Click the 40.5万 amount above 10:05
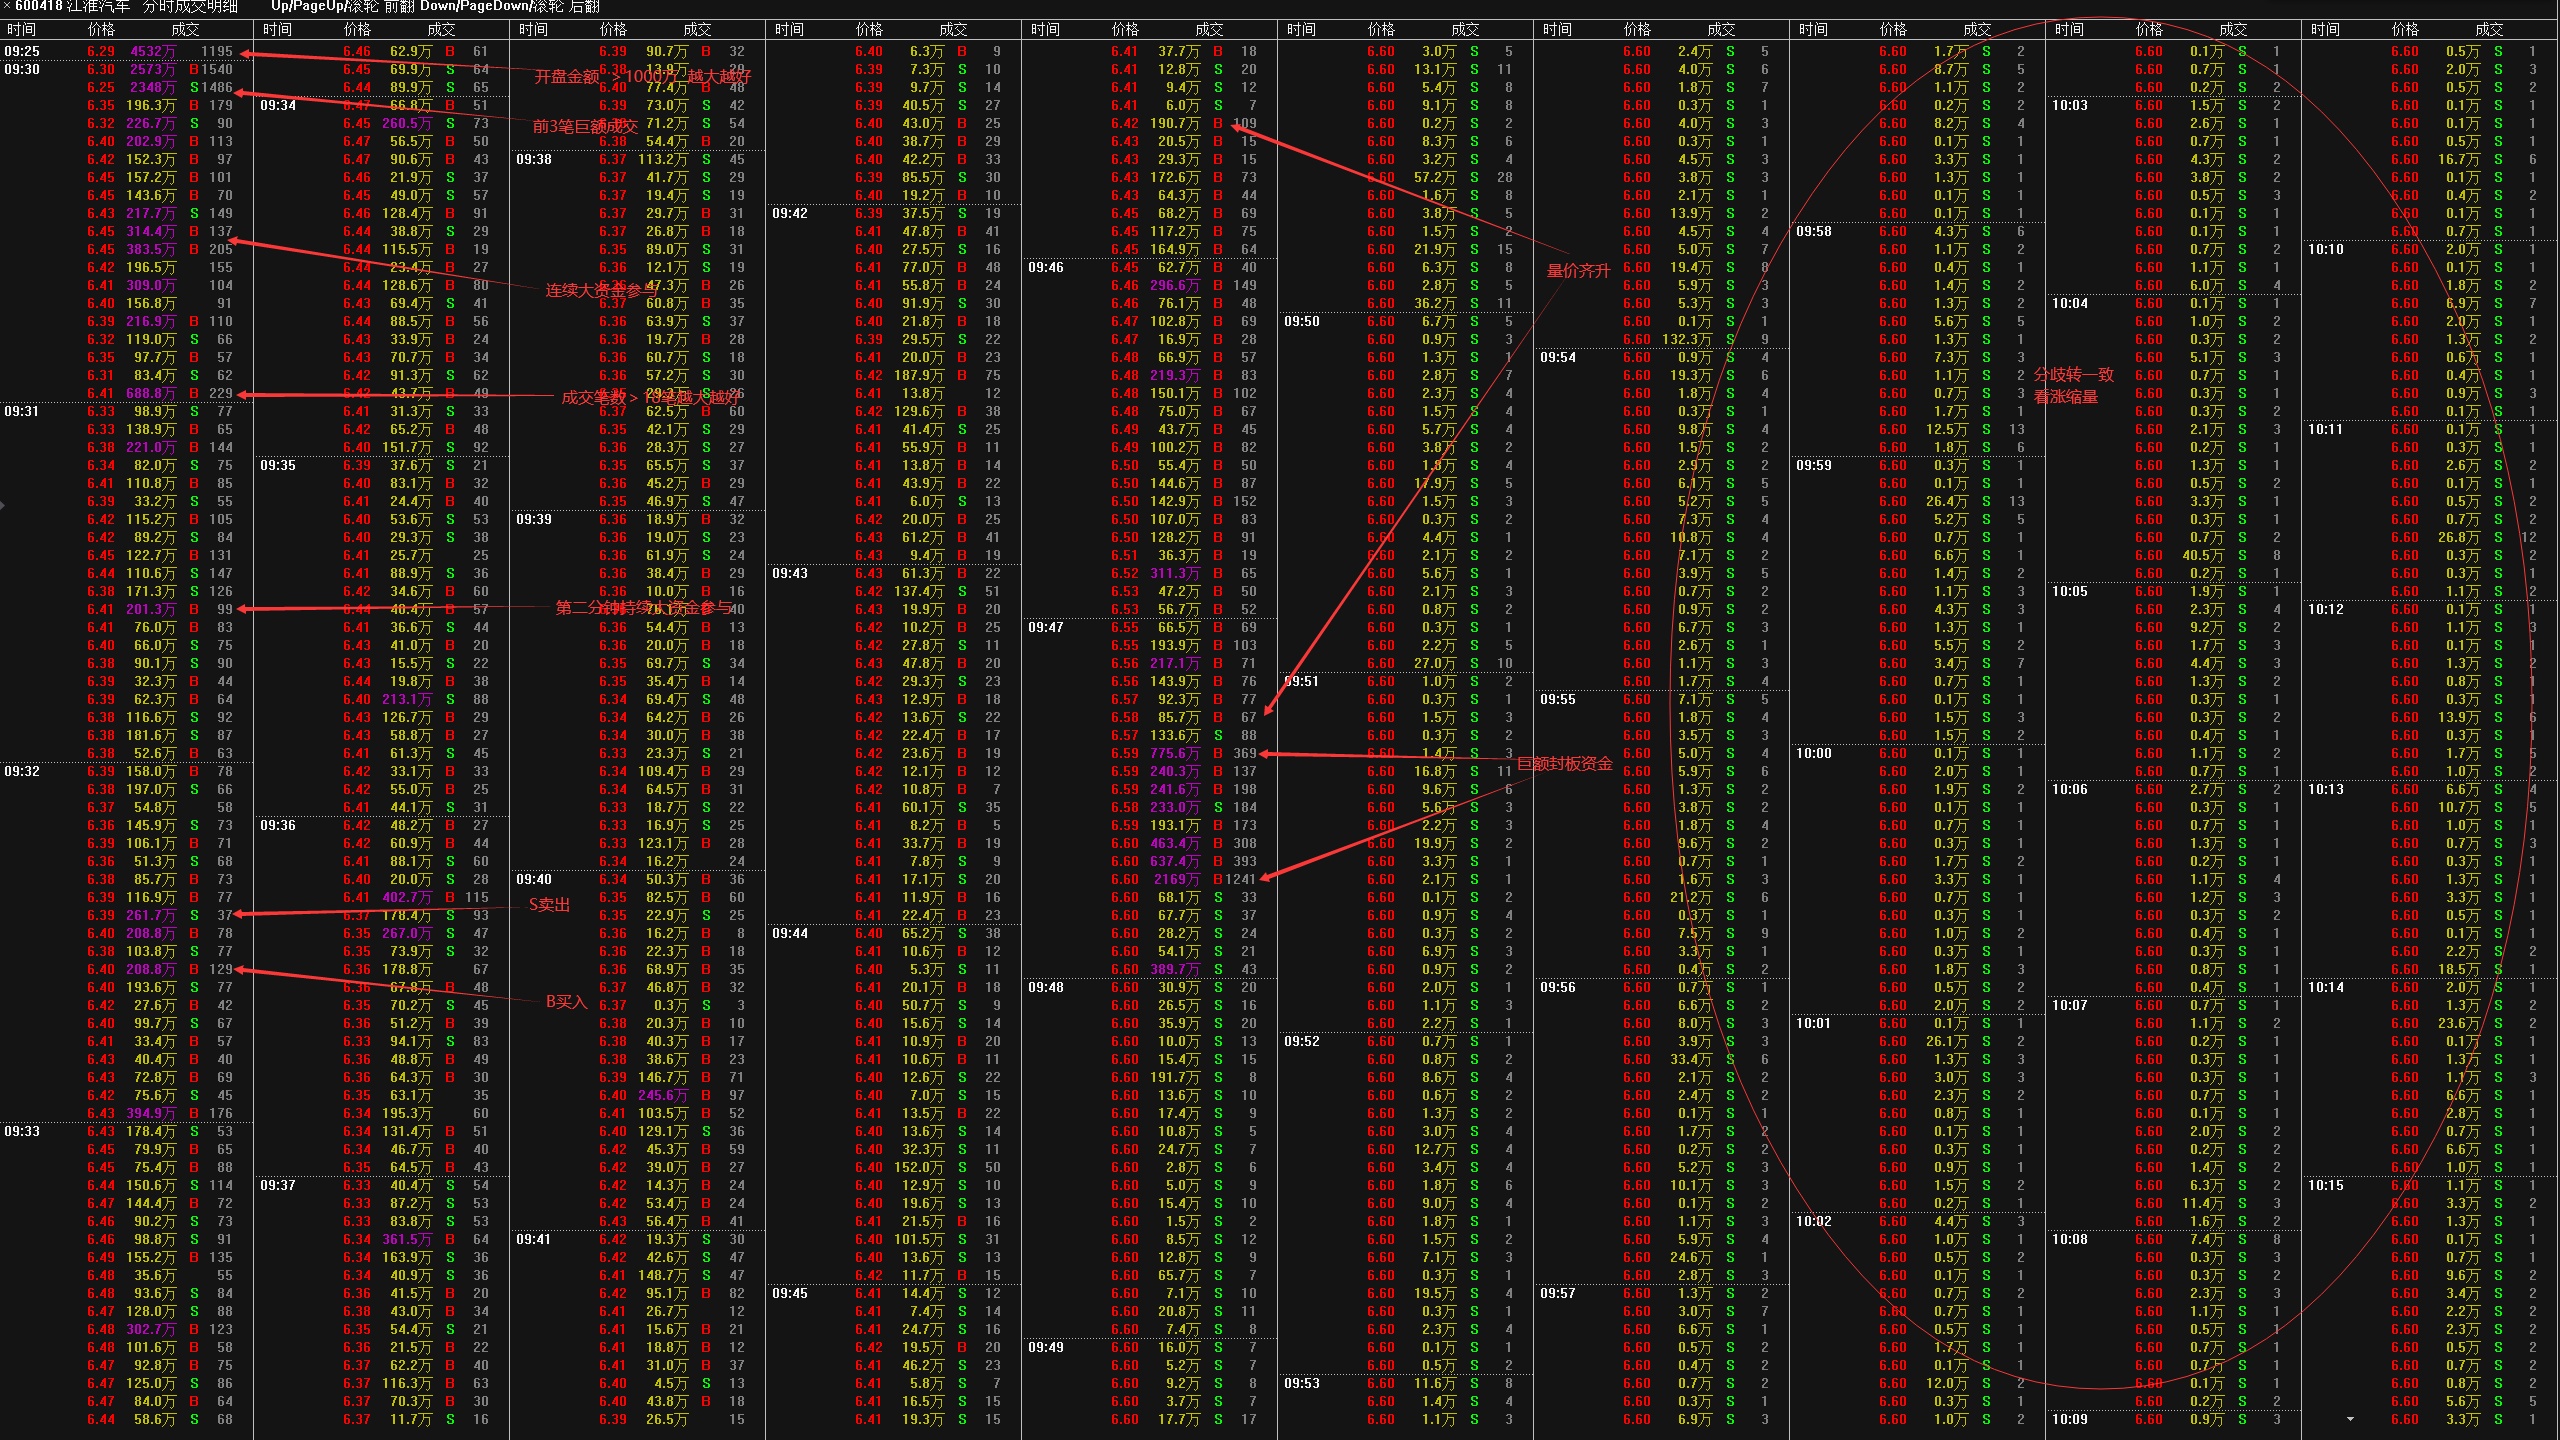 (x=2203, y=555)
